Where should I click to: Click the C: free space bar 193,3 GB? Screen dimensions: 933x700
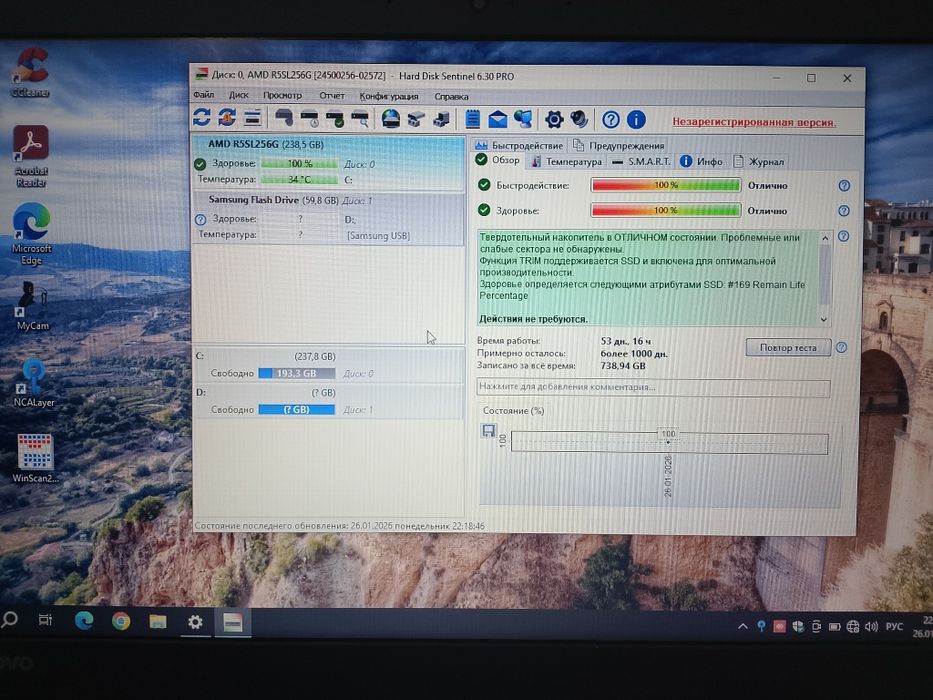tap(296, 373)
